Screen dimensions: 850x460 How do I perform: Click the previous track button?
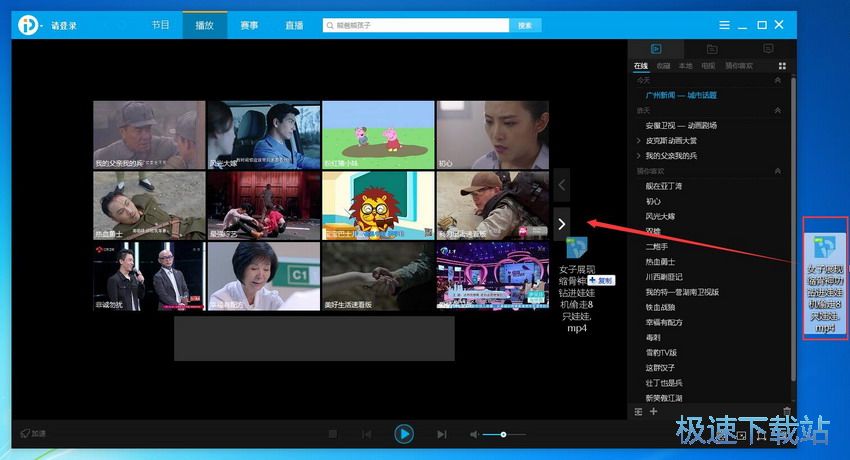[x=367, y=434]
